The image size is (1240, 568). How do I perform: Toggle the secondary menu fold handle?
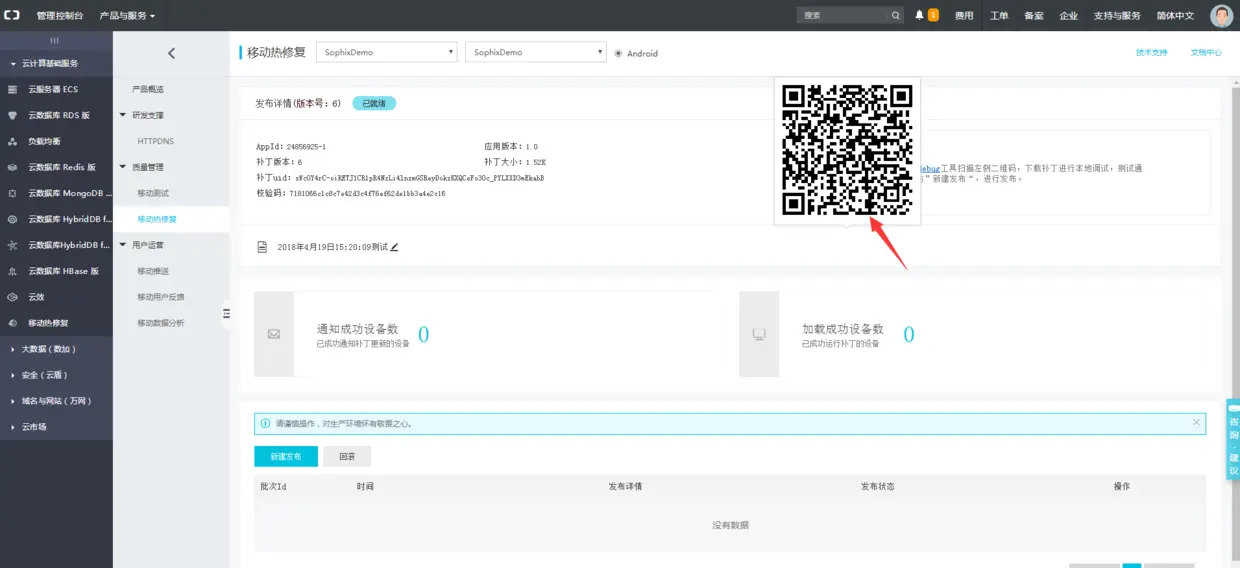tap(226, 313)
